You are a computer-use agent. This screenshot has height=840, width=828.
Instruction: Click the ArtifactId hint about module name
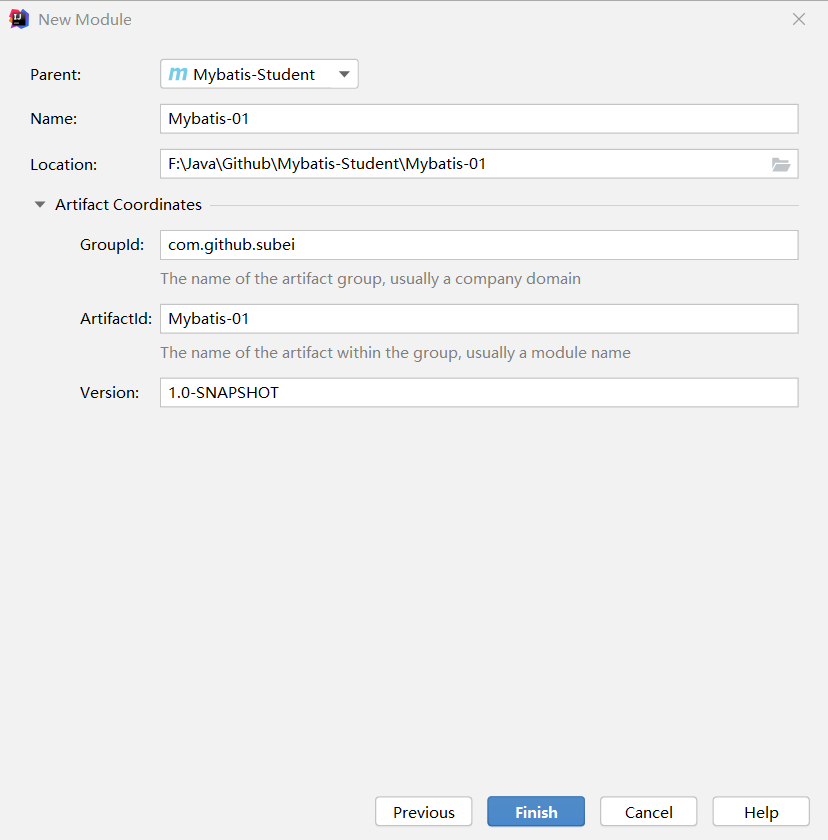[395, 353]
